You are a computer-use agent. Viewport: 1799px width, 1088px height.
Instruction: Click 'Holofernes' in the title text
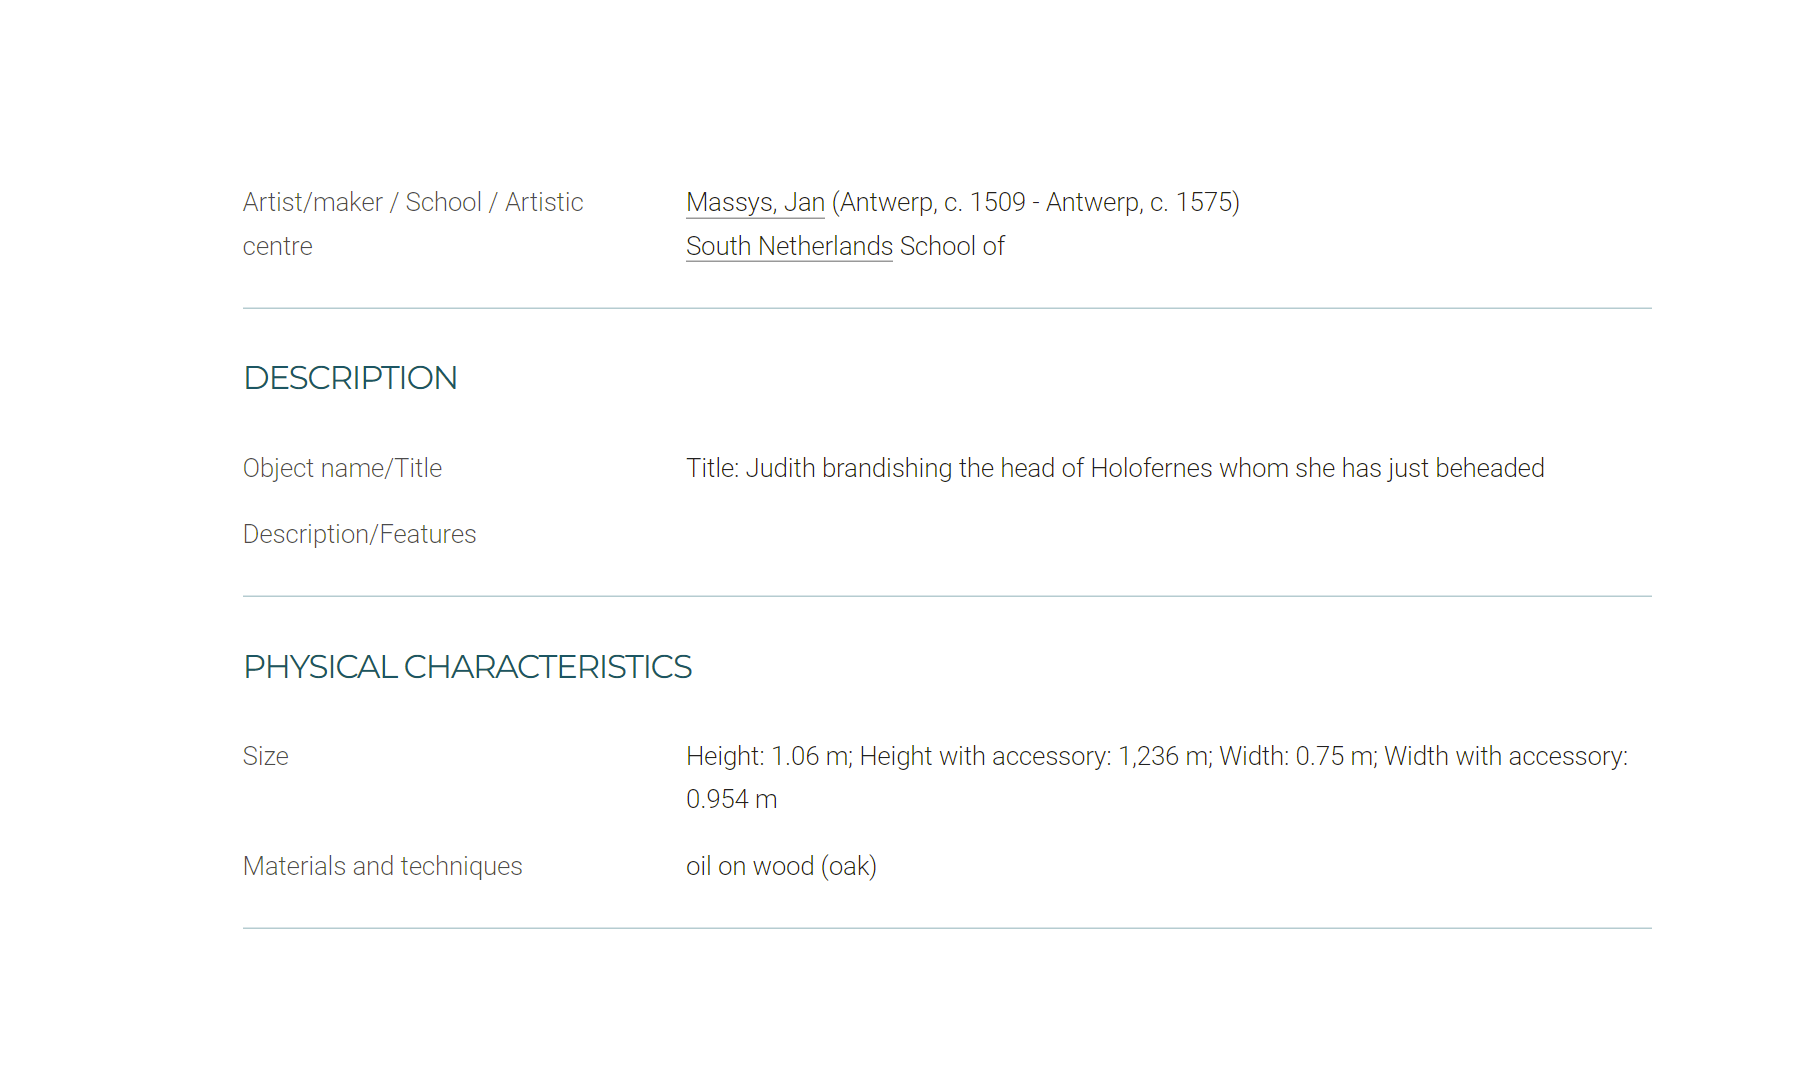click(x=1151, y=468)
